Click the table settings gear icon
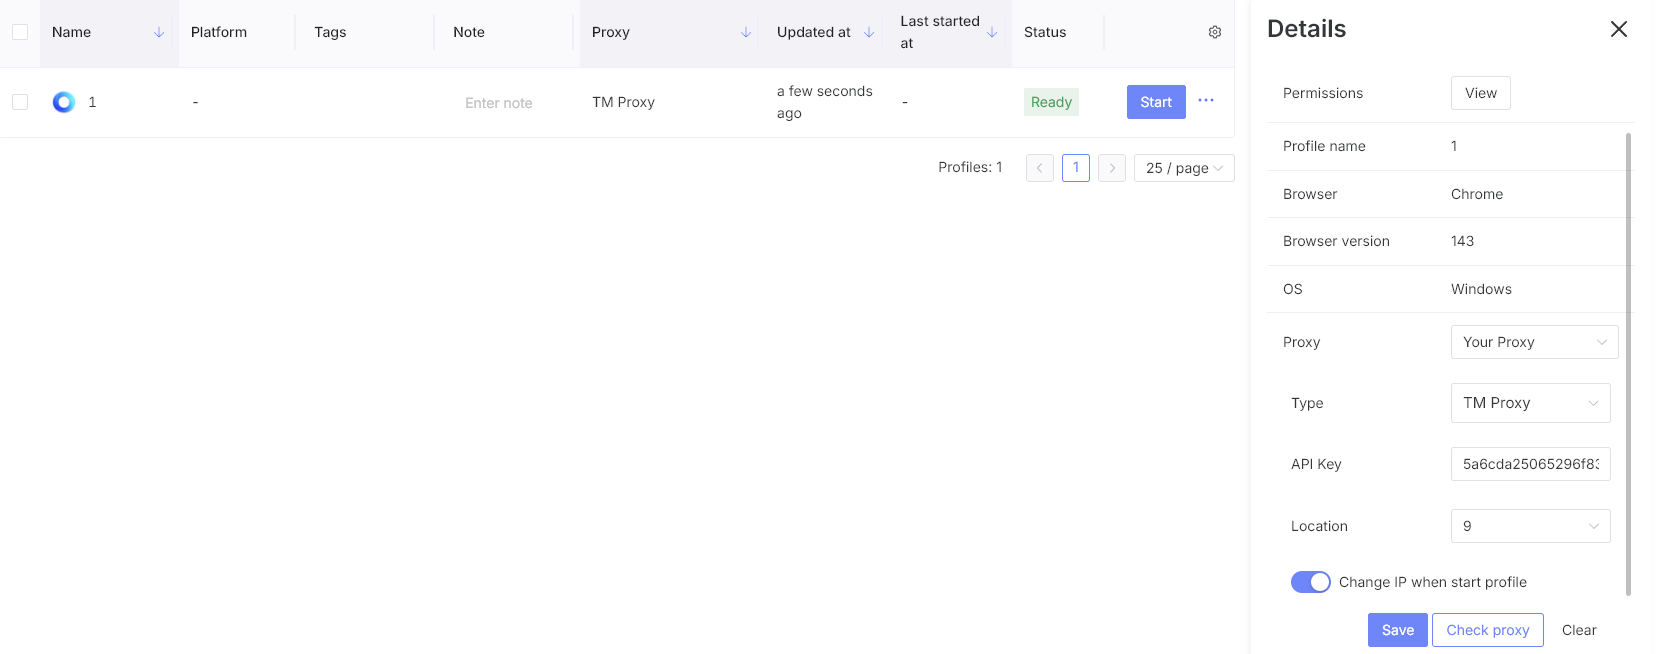Viewport: 1674px width, 654px height. click(x=1214, y=32)
